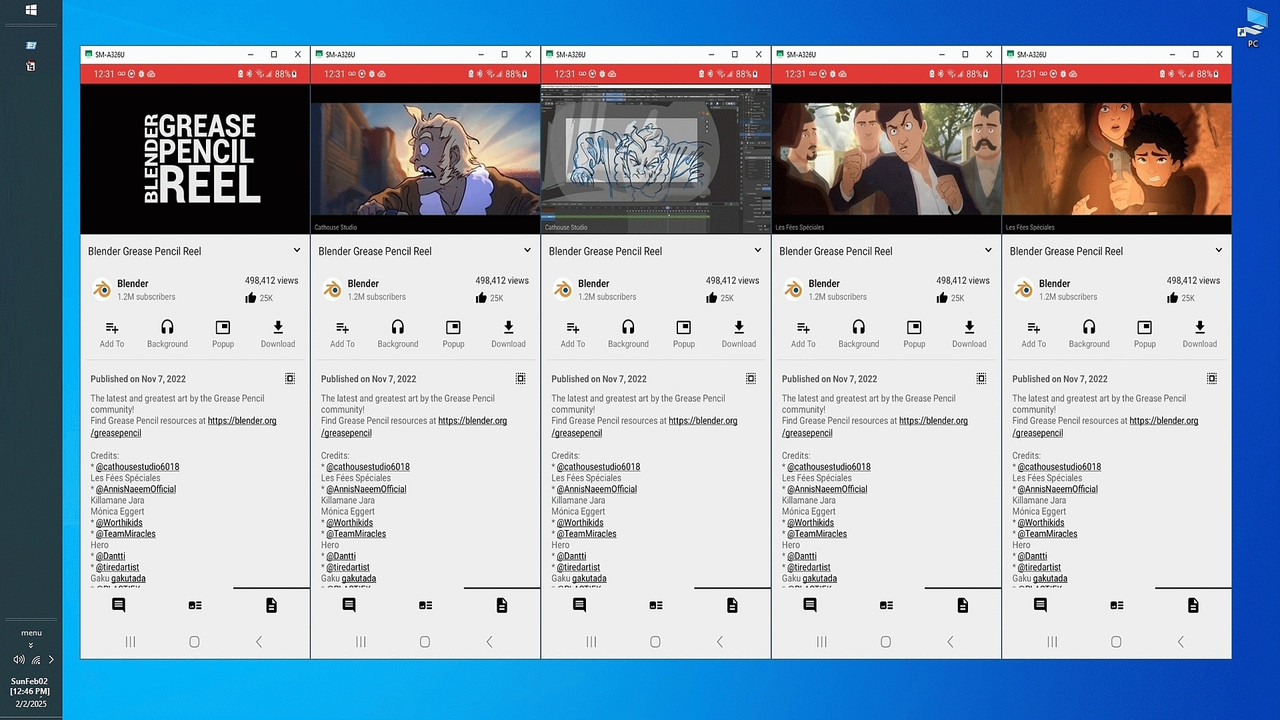Tap Add To in the mustached-men video window
This screenshot has width=1280, height=720.
[803, 334]
